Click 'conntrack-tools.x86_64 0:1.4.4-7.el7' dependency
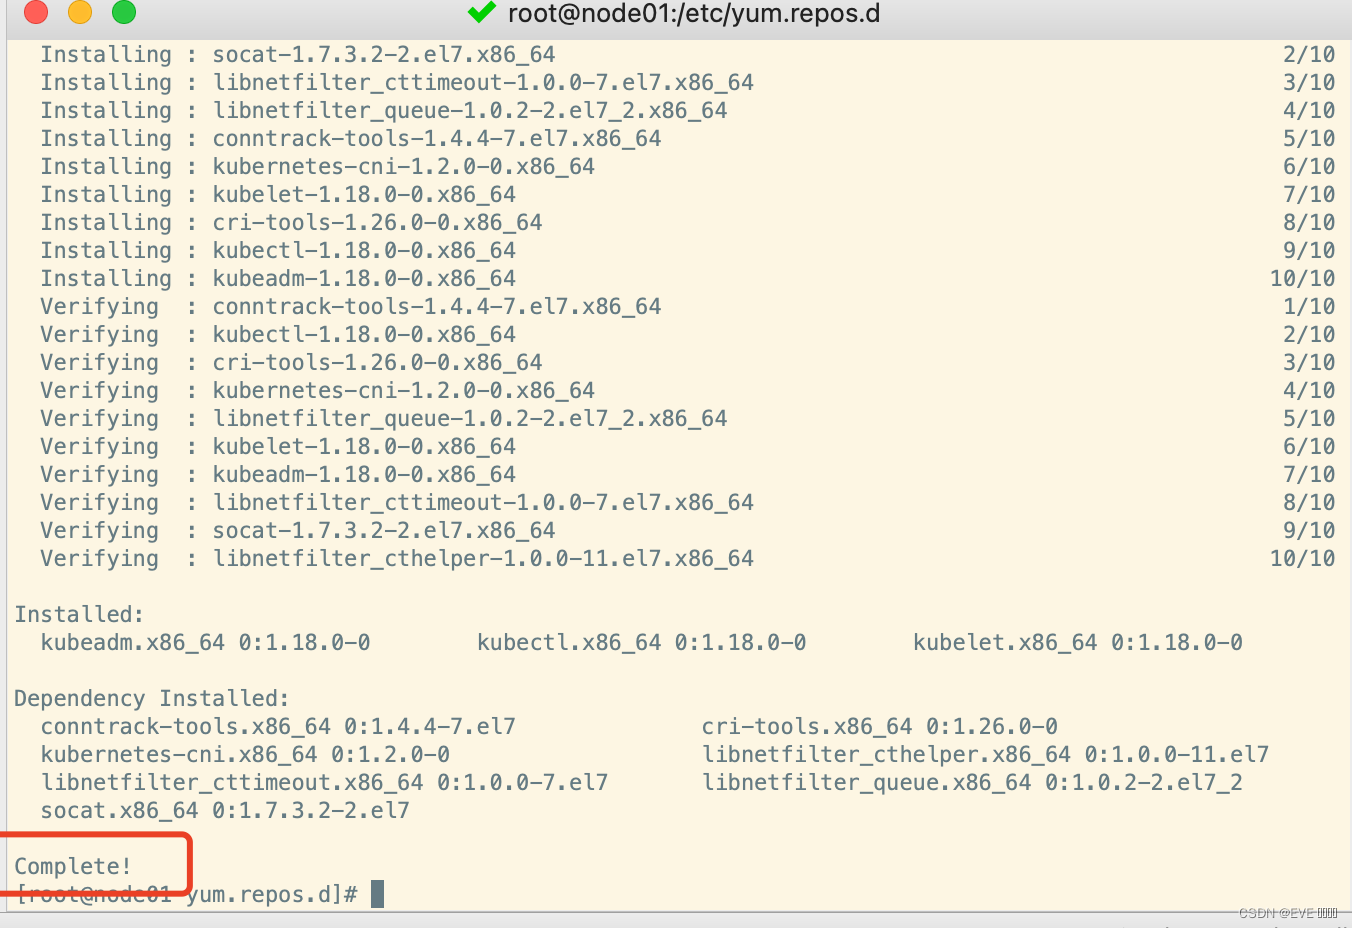Screen dimensions: 1352x928 (278, 727)
